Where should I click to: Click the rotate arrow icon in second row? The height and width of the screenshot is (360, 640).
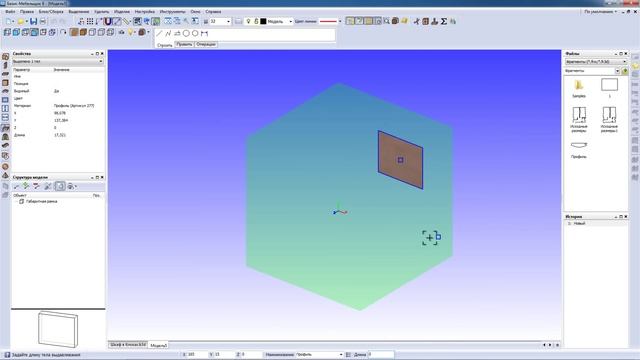pos(63,32)
